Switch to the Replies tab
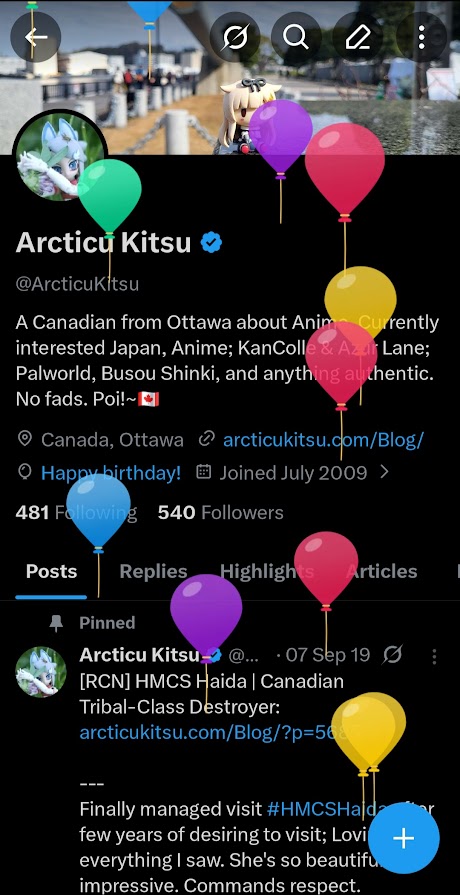 [154, 571]
